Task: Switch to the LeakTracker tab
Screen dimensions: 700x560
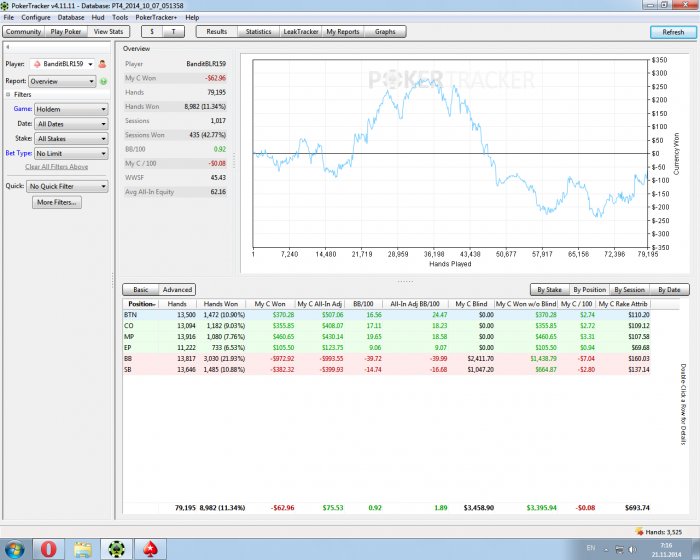Action: [x=301, y=32]
